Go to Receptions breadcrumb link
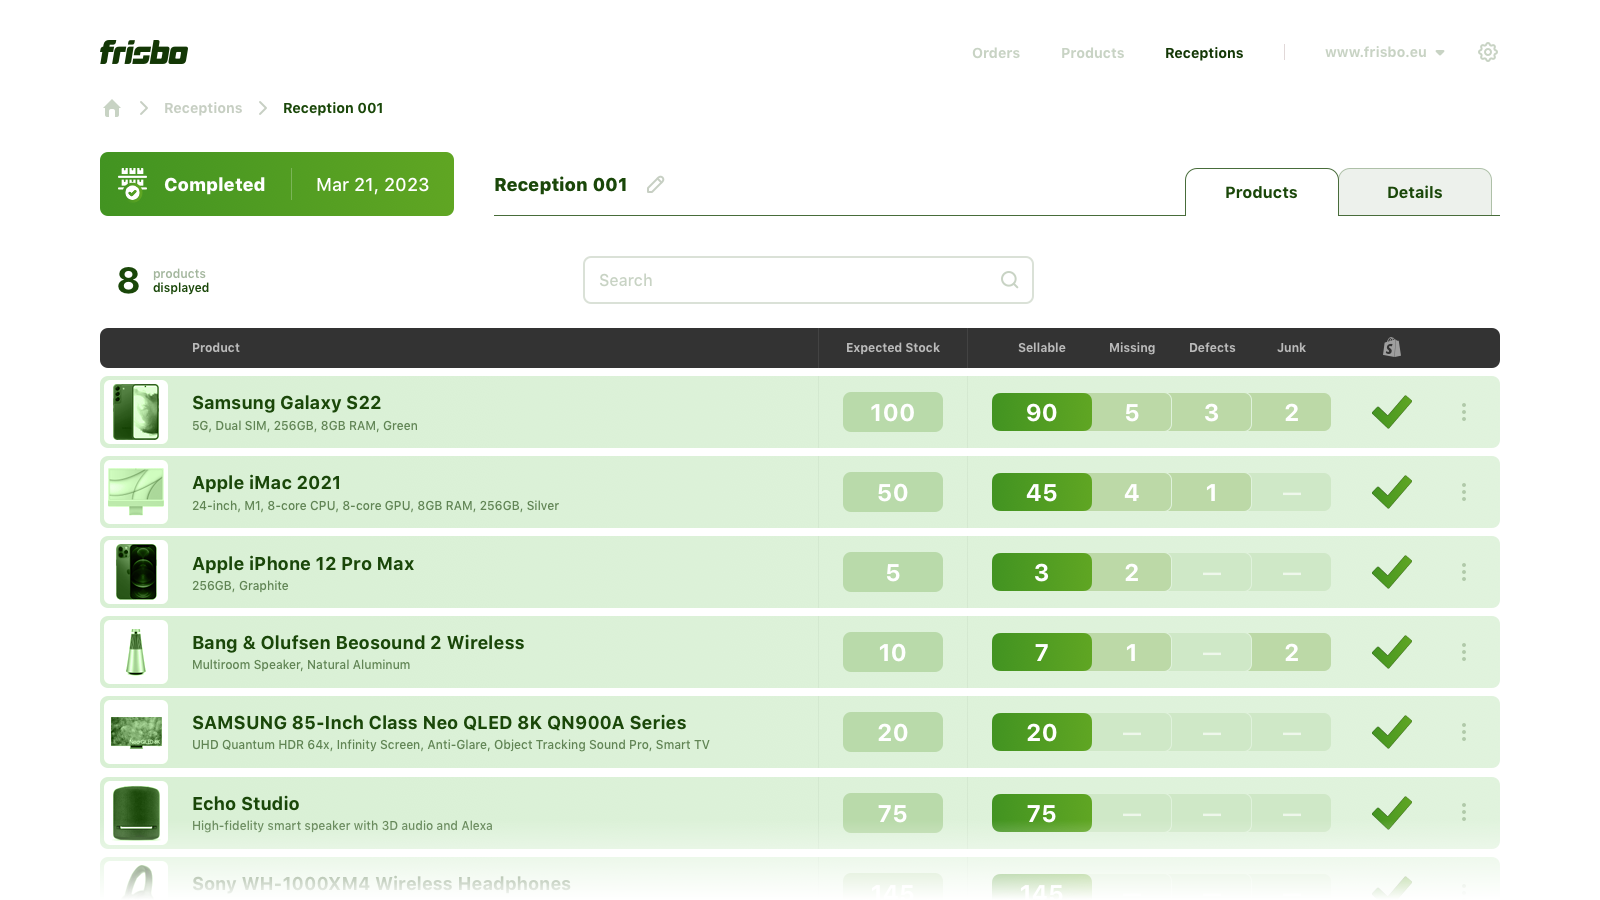 click(203, 108)
